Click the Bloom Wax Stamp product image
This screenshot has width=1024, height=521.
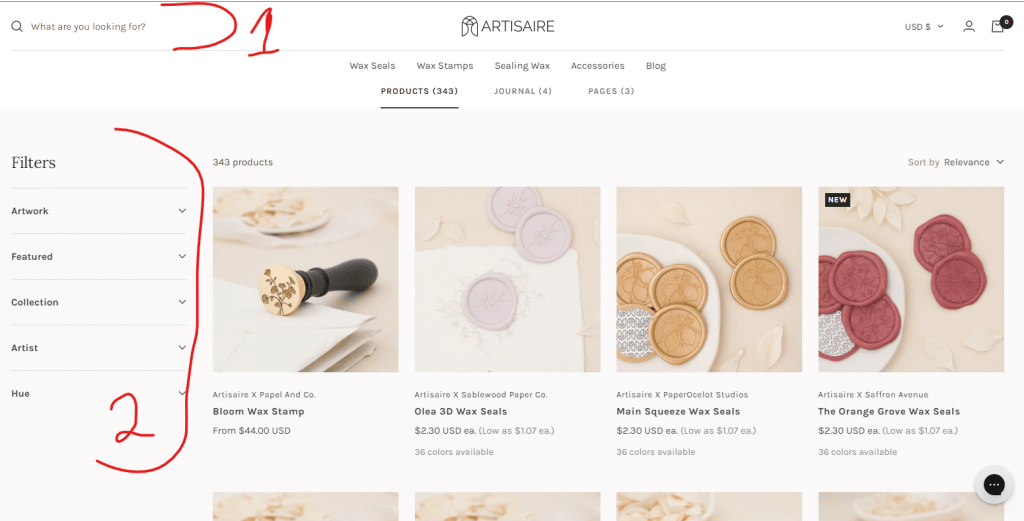[x=306, y=279]
